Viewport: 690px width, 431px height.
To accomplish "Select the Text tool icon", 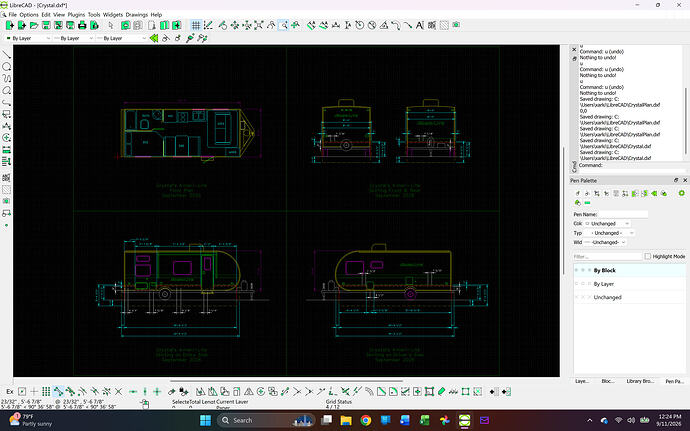I will pos(420,26).
